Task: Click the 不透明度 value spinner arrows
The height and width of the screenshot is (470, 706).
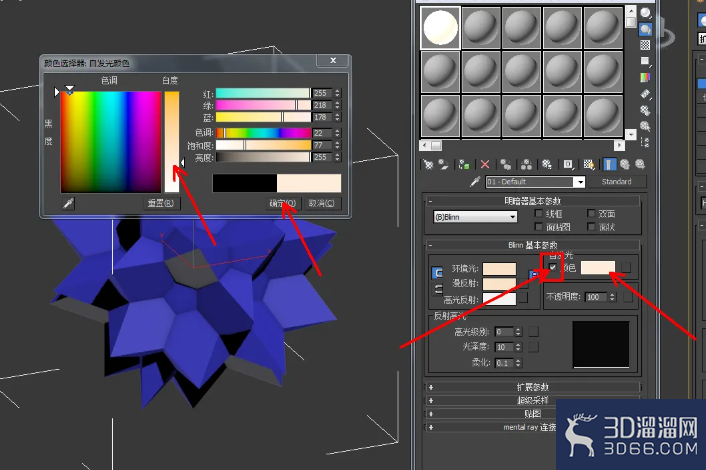Action: [x=612, y=297]
